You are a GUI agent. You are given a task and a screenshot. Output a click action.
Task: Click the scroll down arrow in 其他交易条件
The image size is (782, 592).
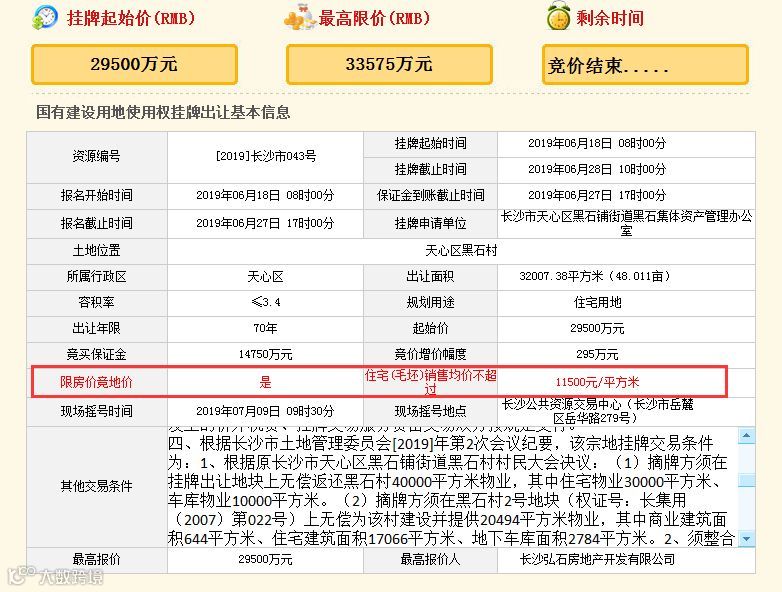point(747,539)
